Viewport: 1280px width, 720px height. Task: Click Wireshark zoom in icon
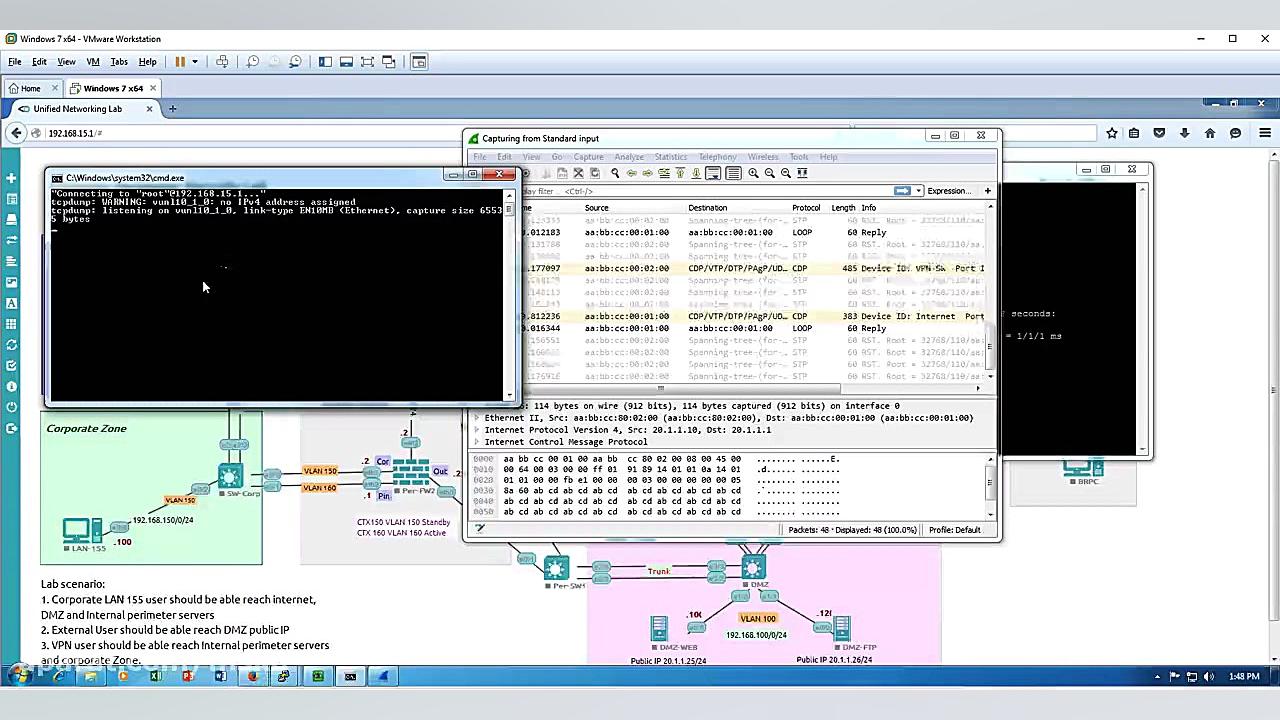click(753, 173)
